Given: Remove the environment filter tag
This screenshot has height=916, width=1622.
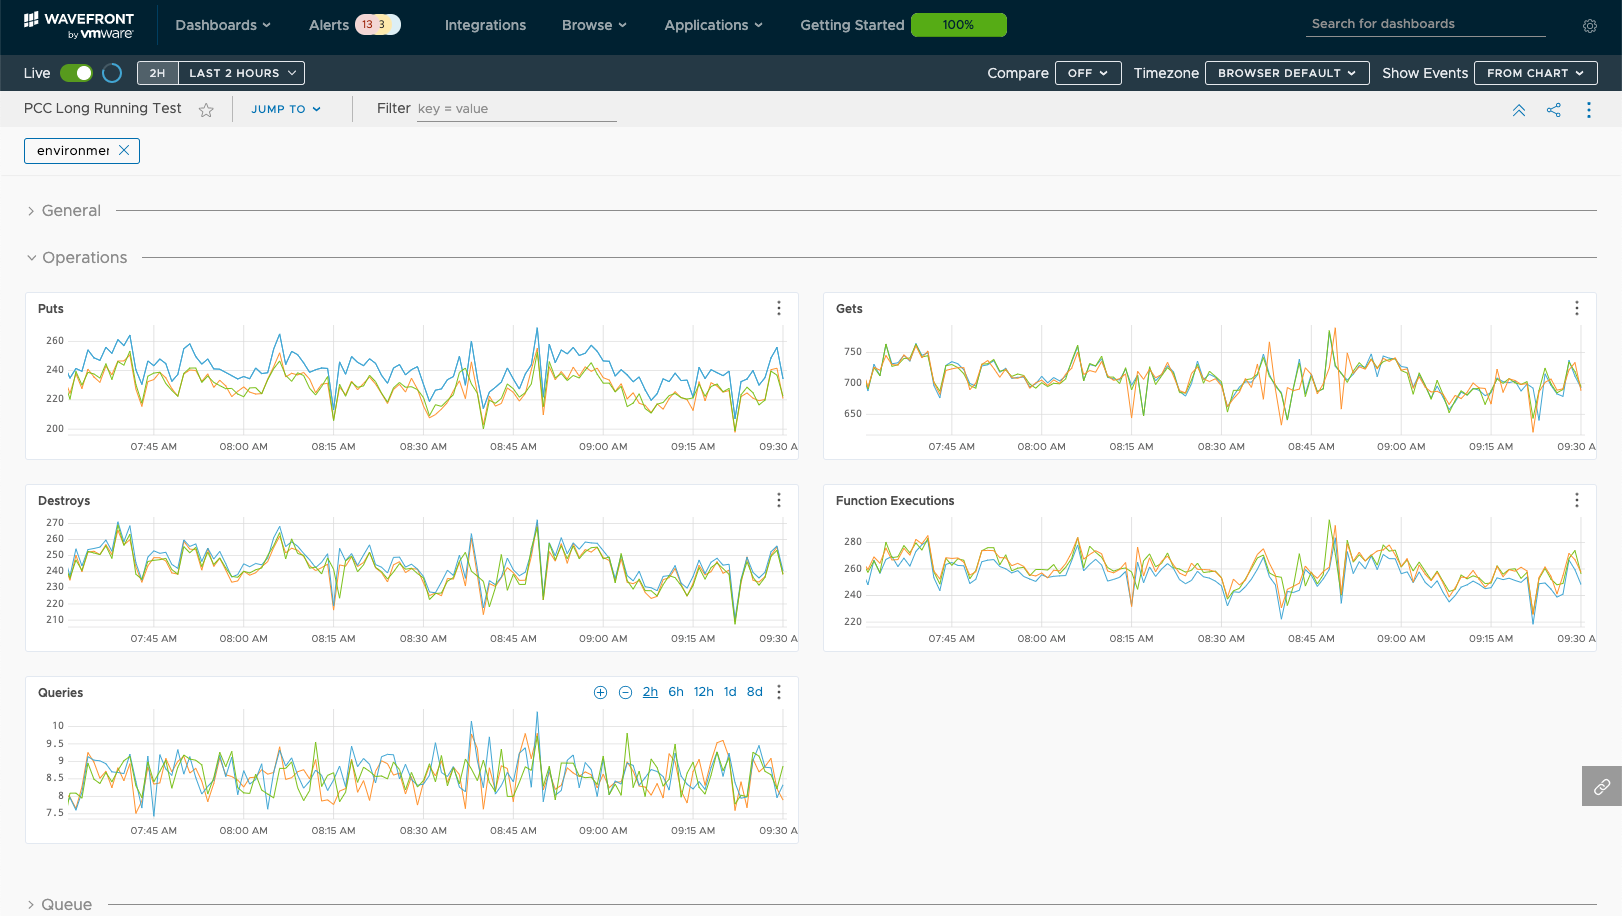Looking at the screenshot, I should [124, 150].
